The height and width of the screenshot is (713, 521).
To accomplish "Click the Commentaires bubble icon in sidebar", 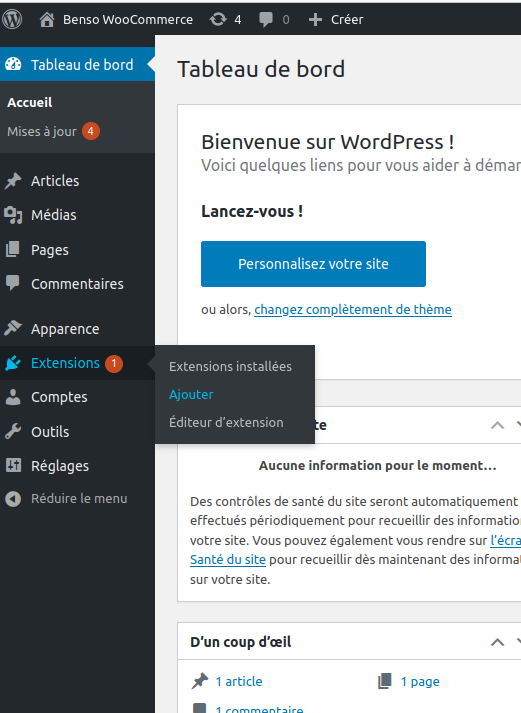I will click(x=13, y=283).
